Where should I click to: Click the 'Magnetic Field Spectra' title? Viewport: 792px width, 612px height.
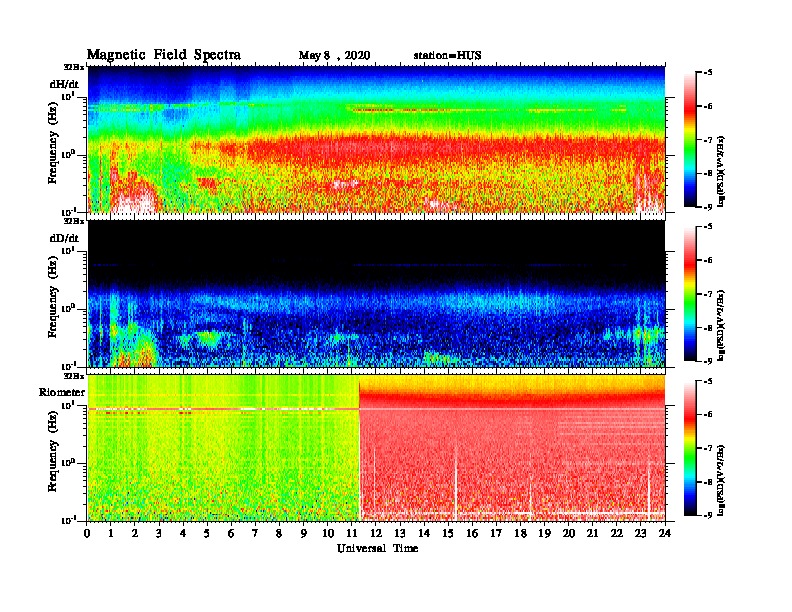point(164,55)
